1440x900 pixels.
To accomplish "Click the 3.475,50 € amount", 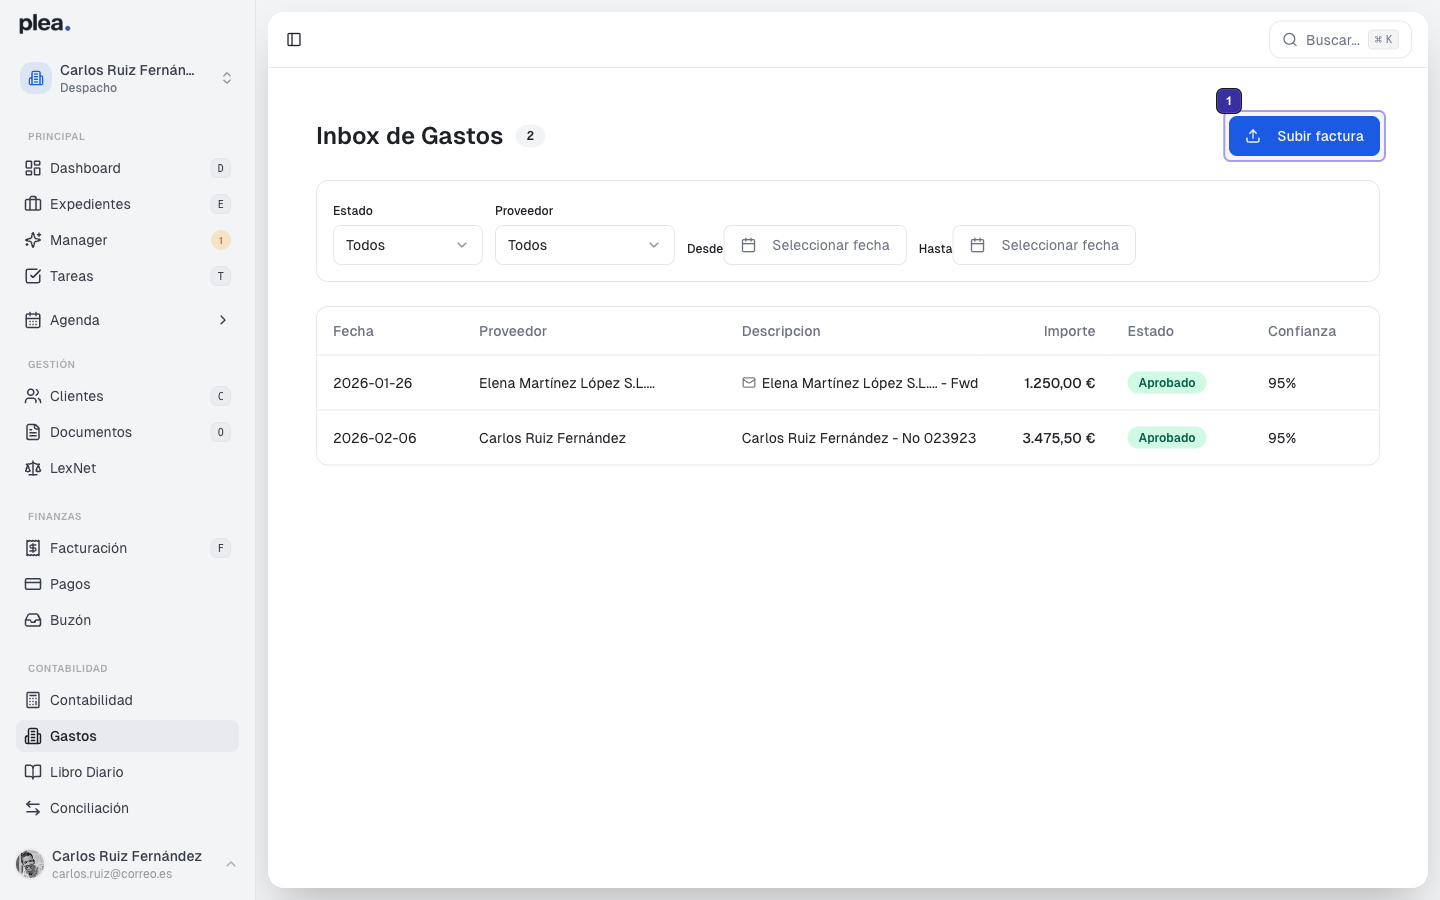I will click(1058, 438).
